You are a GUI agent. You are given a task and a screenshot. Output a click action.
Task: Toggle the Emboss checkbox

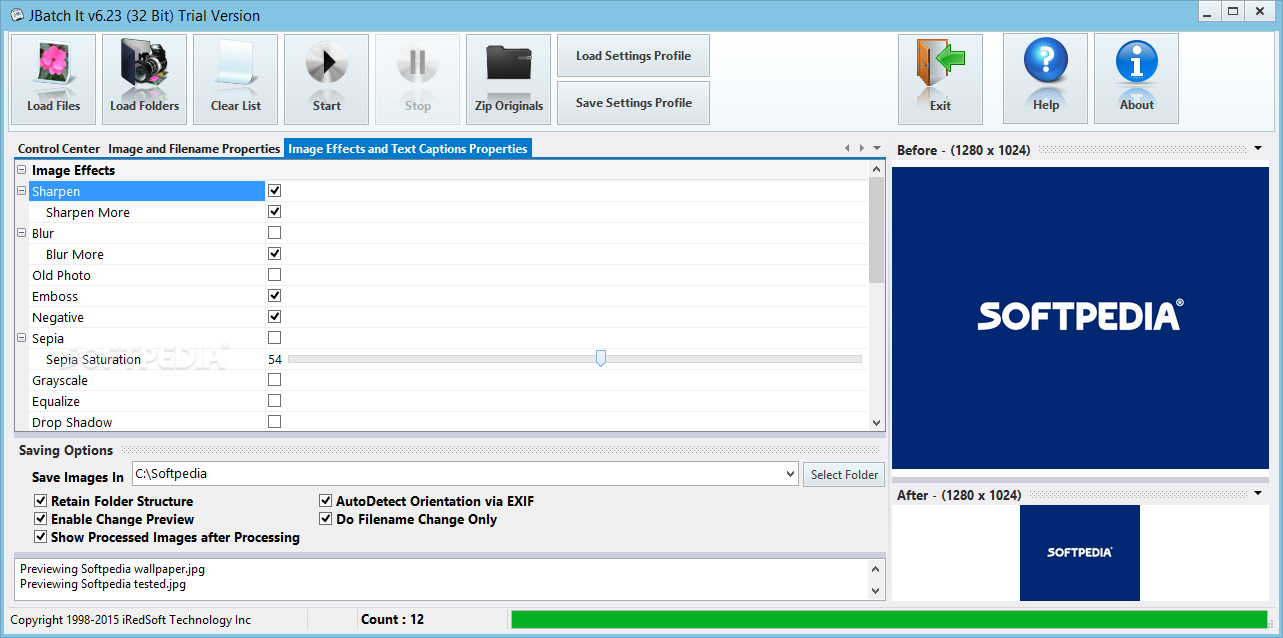click(275, 295)
